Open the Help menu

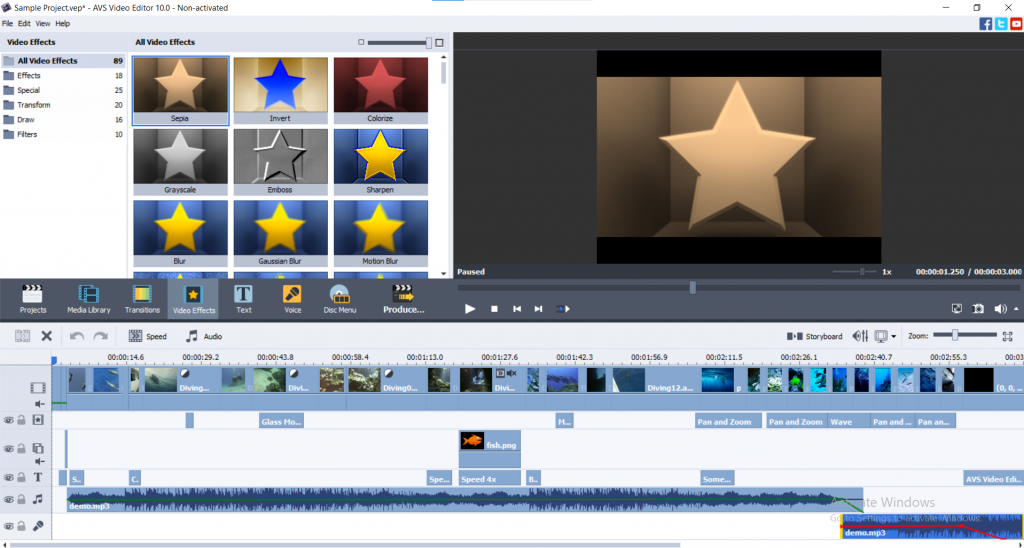pyautogui.click(x=63, y=23)
